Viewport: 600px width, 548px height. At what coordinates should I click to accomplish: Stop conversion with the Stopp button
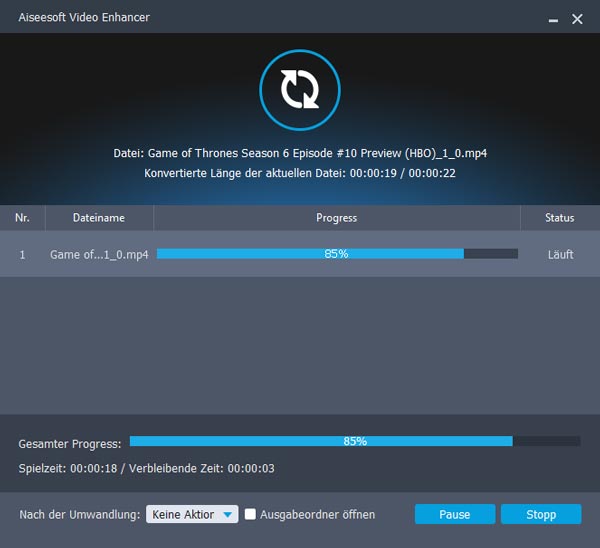click(540, 514)
